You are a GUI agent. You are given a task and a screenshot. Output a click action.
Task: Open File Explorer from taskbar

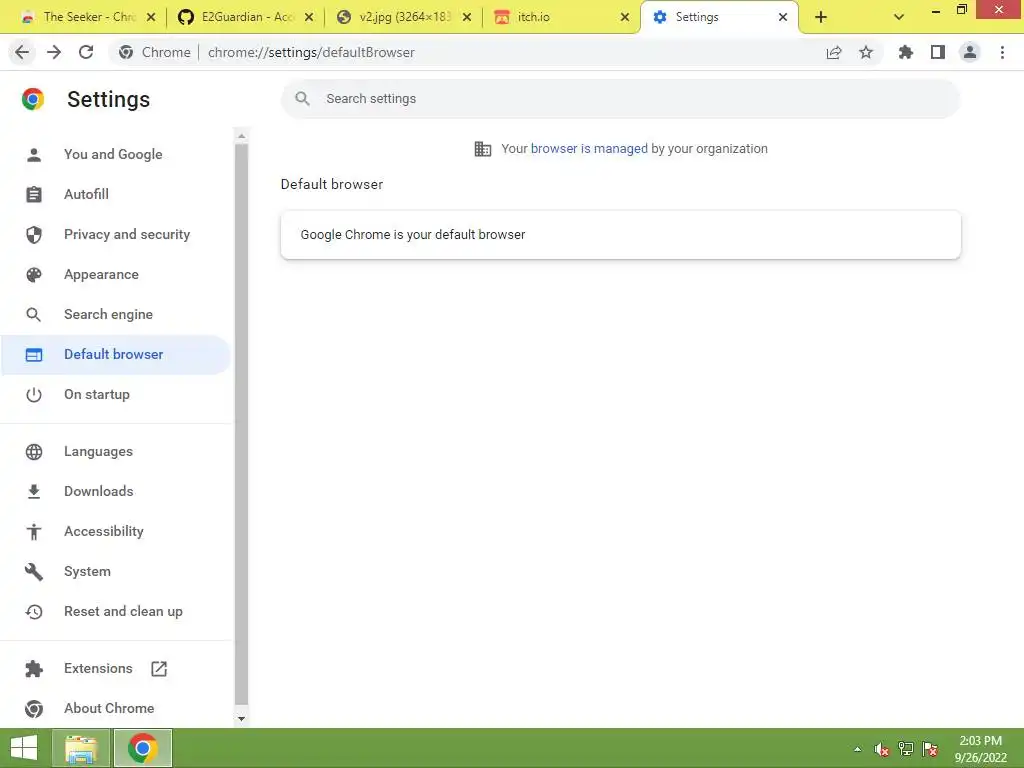(x=81, y=748)
